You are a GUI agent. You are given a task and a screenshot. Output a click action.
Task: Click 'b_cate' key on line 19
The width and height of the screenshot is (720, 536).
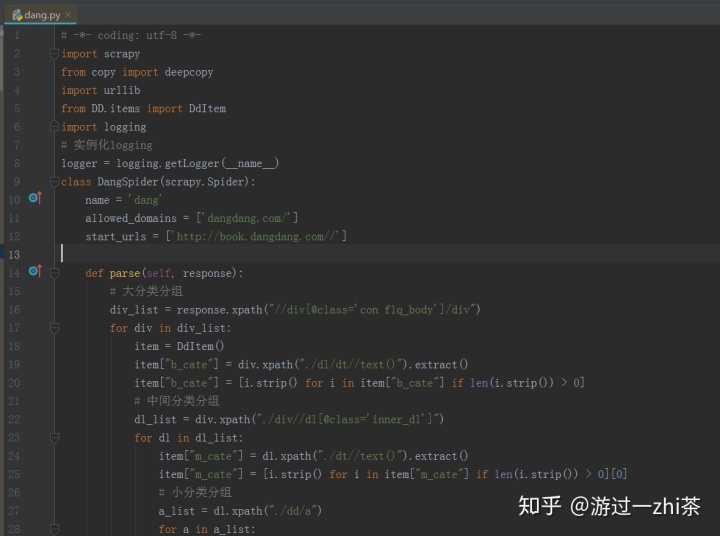pyautogui.click(x=189, y=365)
